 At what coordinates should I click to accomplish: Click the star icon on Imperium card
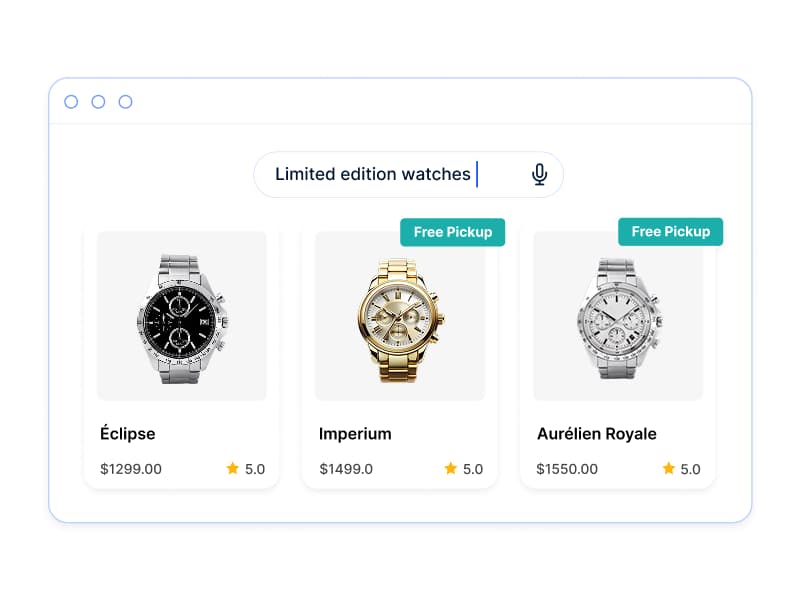pyautogui.click(x=451, y=468)
